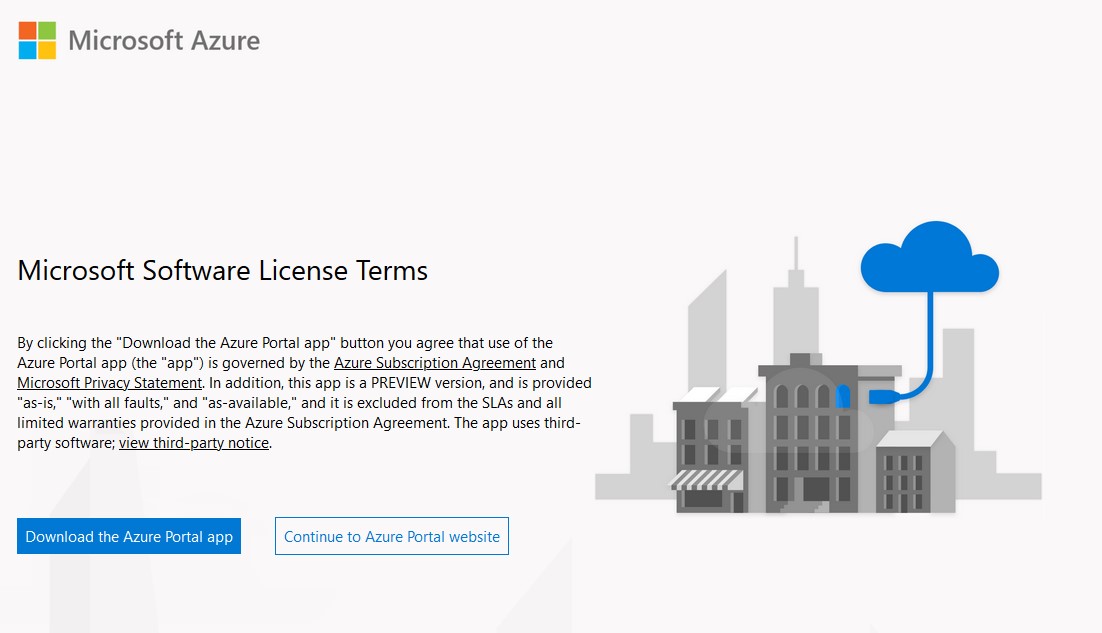Click the blue square in Microsoft logo

click(x=28, y=50)
